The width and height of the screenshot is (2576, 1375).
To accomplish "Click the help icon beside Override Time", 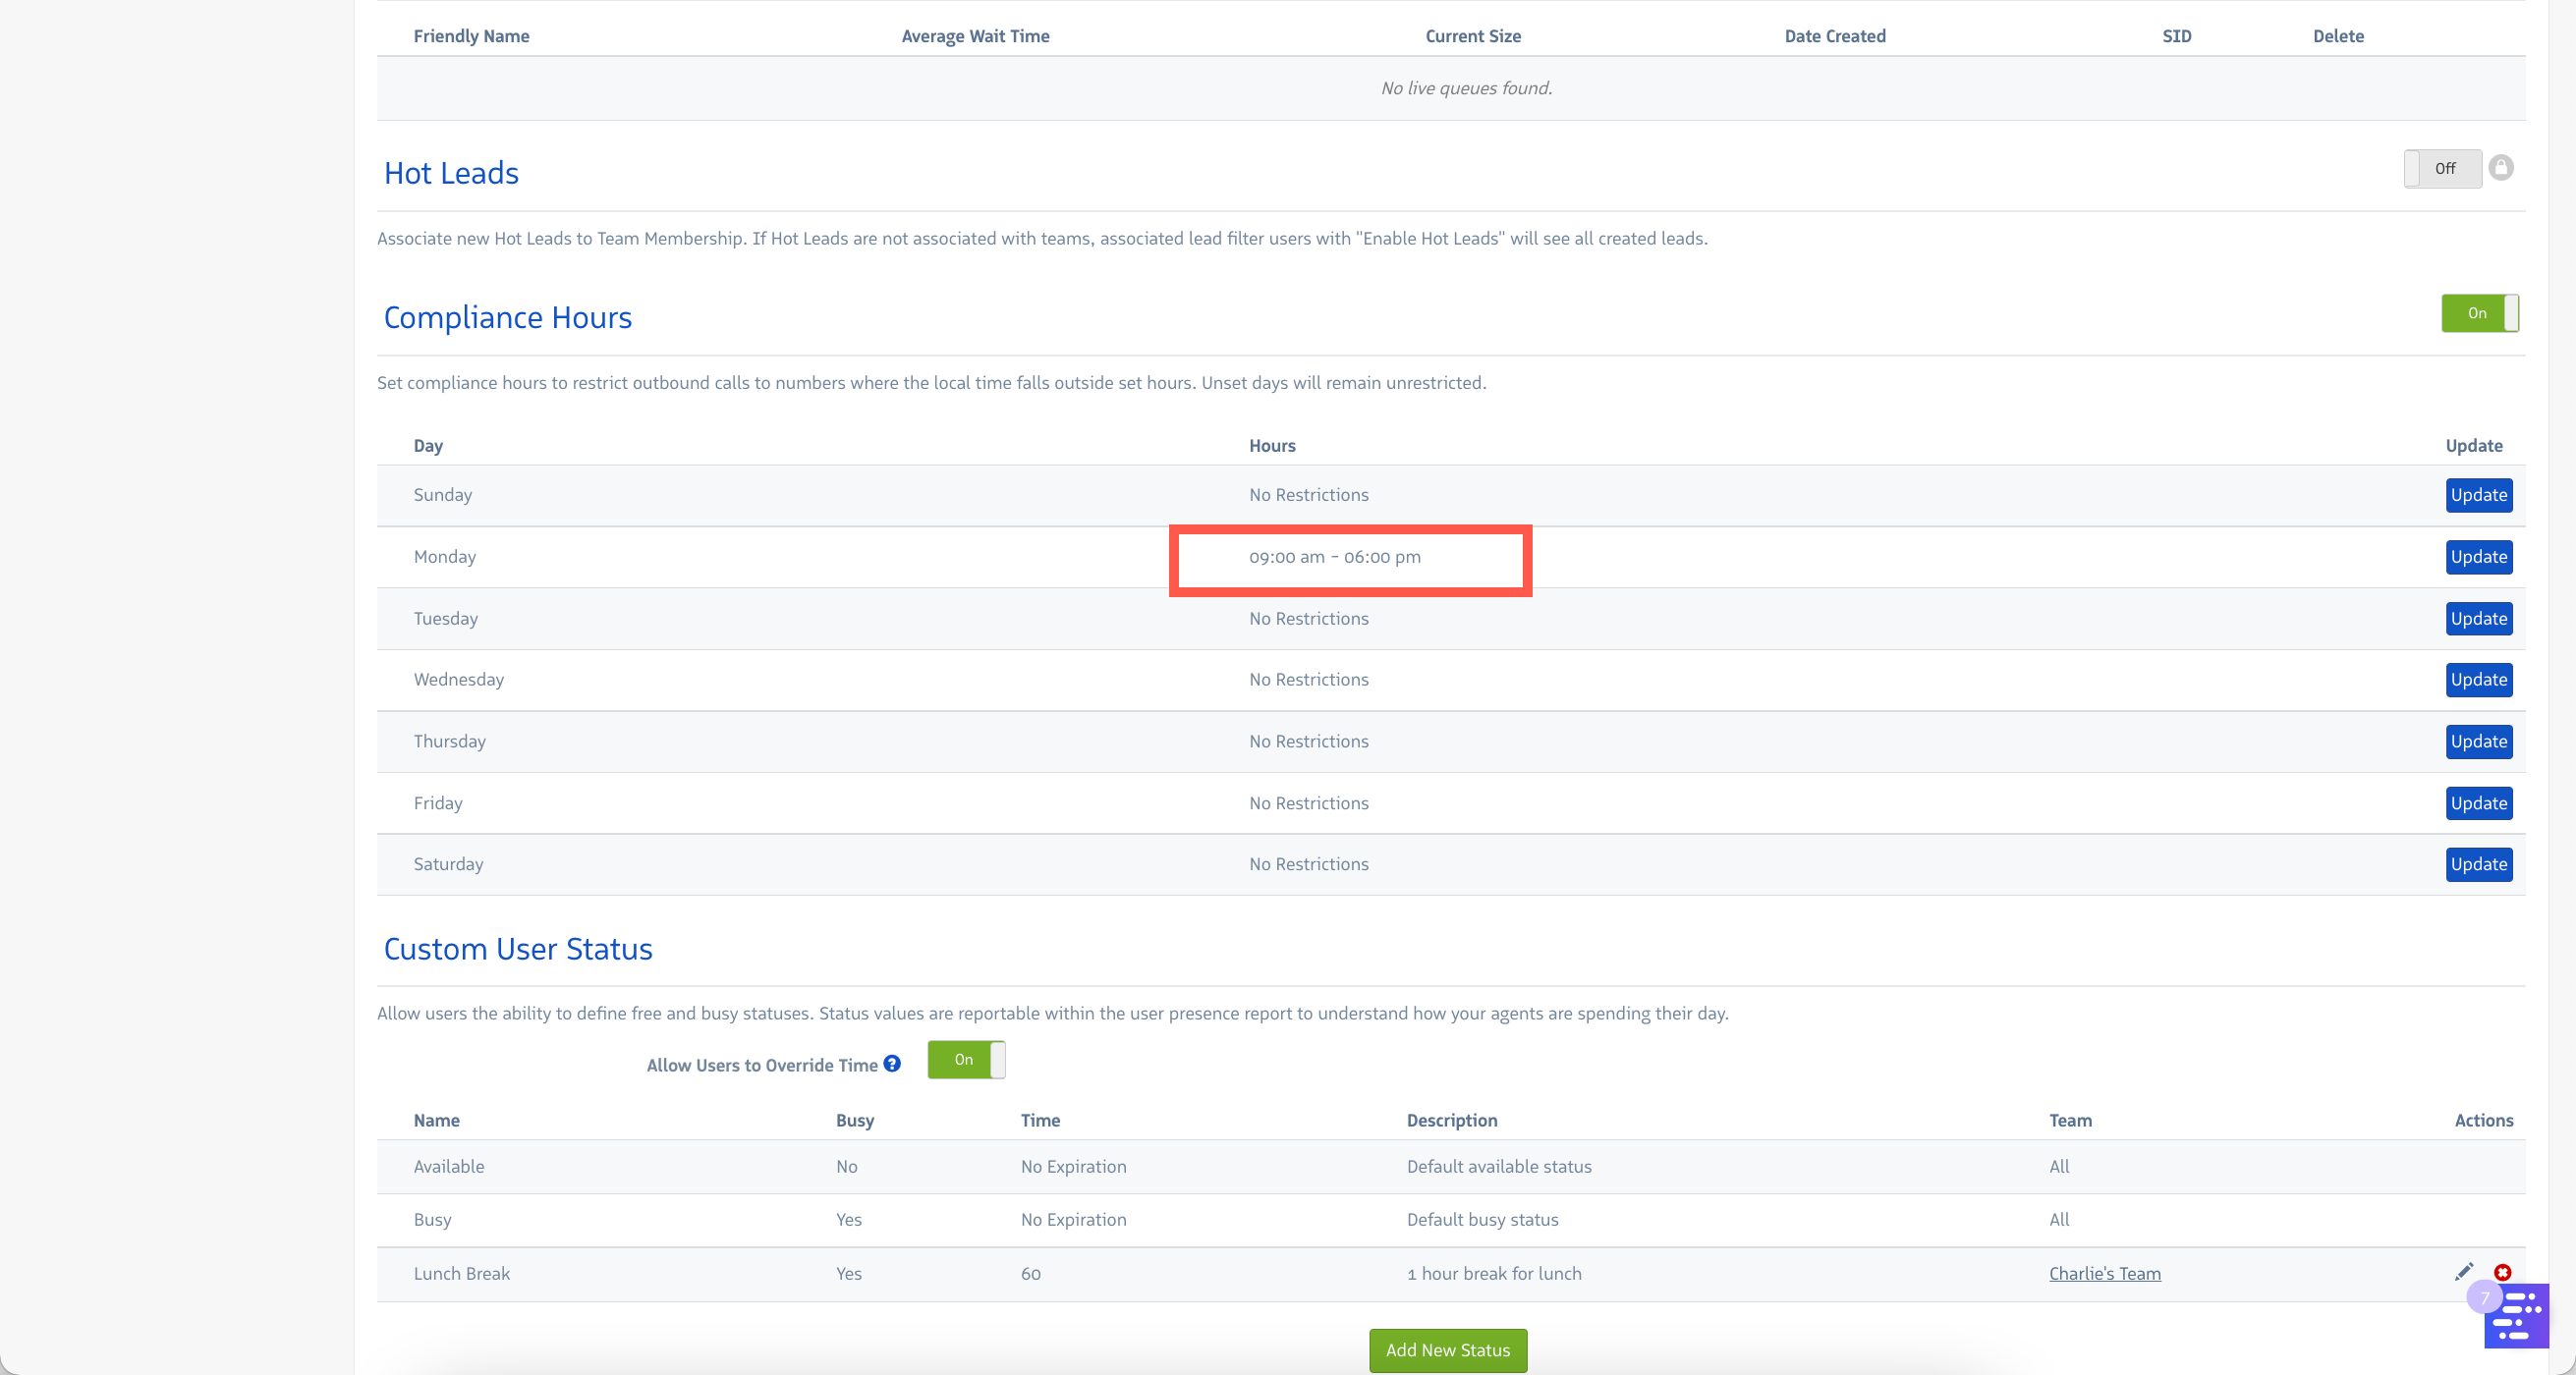I will (x=892, y=1064).
